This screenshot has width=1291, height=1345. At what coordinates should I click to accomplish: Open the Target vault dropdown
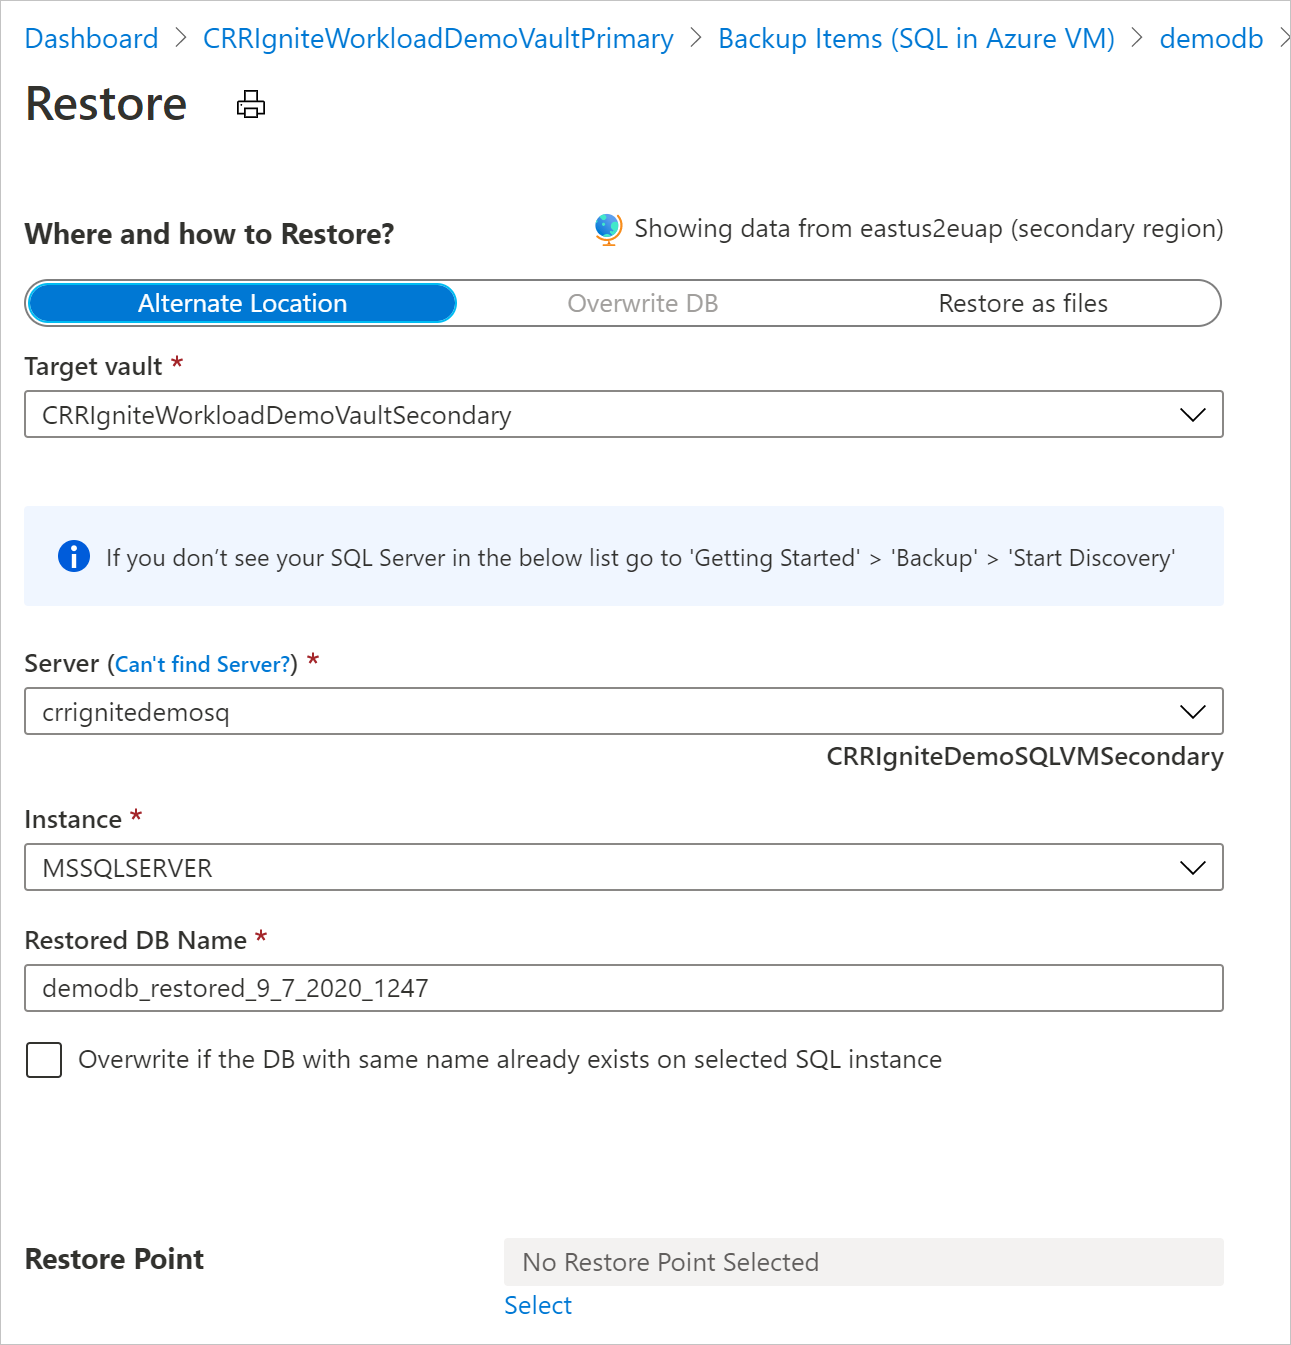(x=1192, y=414)
